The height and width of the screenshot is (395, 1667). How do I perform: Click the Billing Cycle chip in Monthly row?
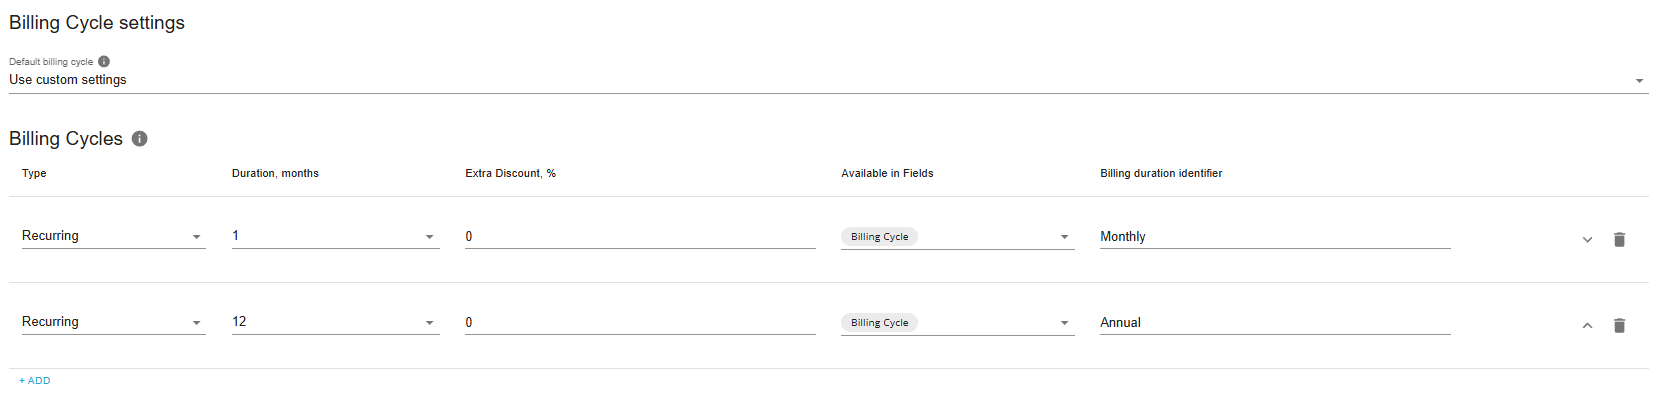click(880, 237)
